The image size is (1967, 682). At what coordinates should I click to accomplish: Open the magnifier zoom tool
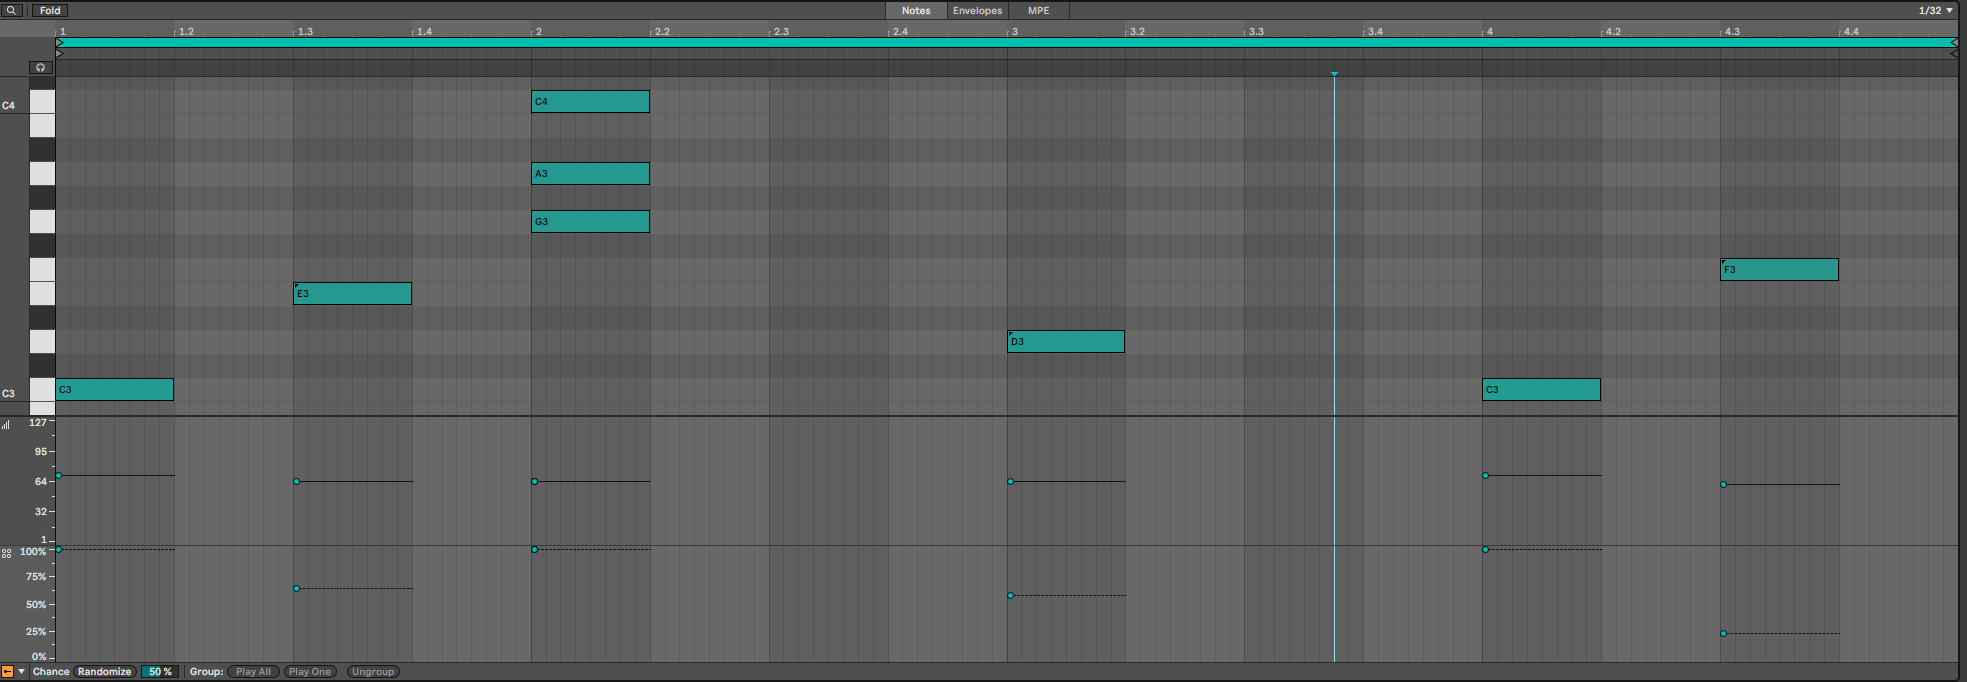click(x=12, y=10)
